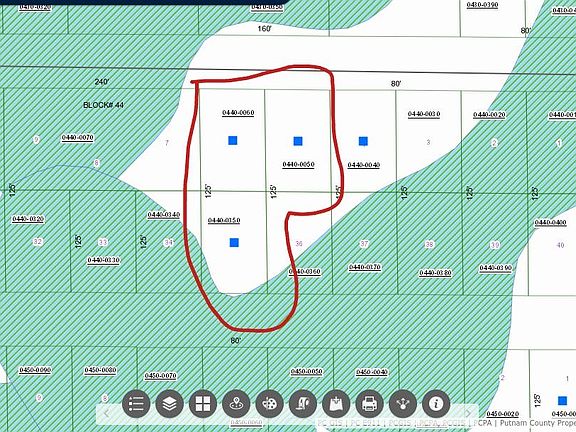Viewport: 576px width, 432px height.
Task: Open the Share widget
Action: click(x=403, y=404)
